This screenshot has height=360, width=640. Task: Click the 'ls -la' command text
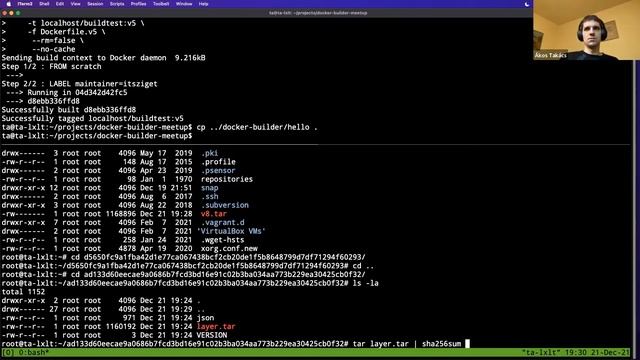pos(365,283)
